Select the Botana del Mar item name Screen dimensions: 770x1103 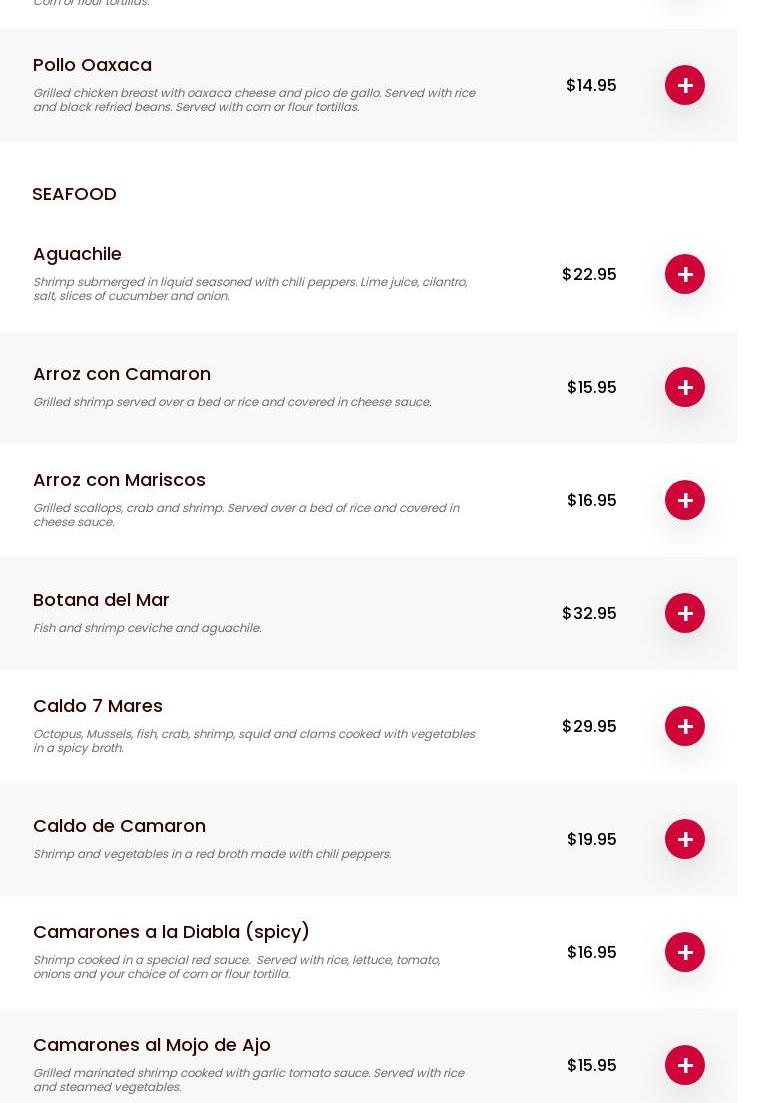[101, 600]
